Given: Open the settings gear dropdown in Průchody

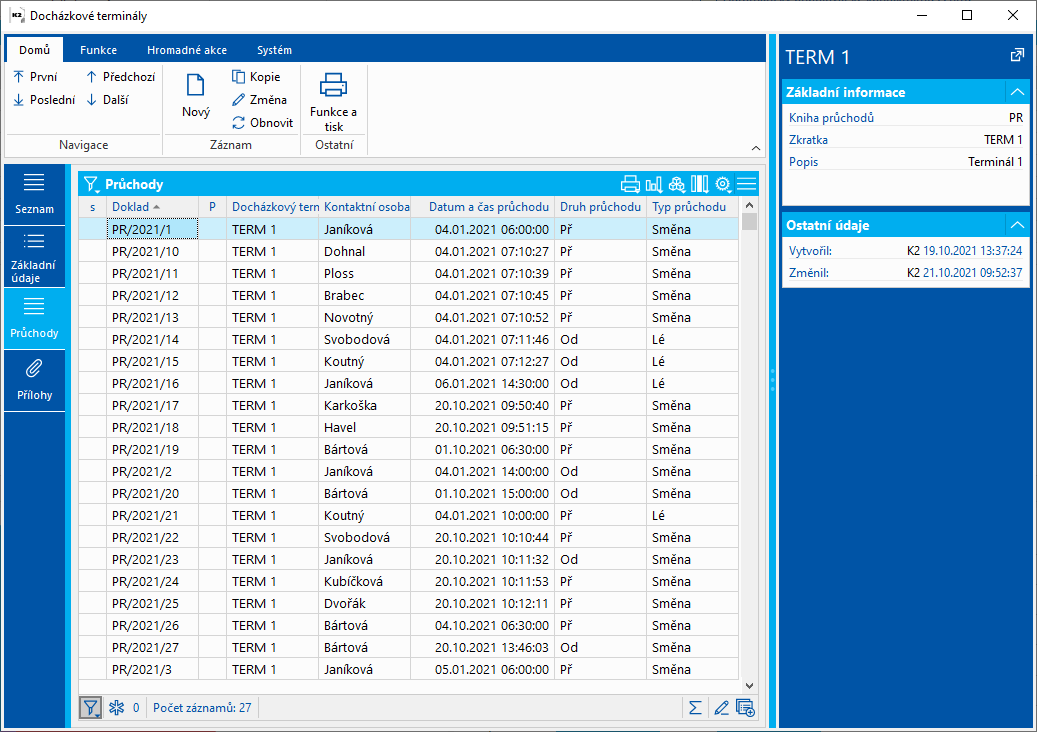Looking at the screenshot, I should 723,184.
